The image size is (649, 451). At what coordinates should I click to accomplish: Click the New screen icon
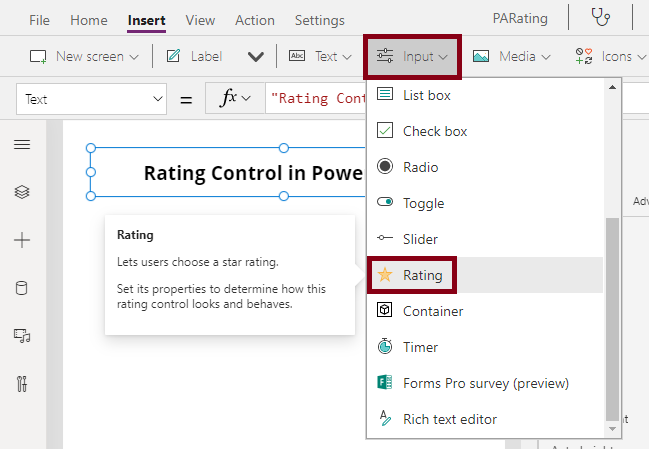coord(38,56)
